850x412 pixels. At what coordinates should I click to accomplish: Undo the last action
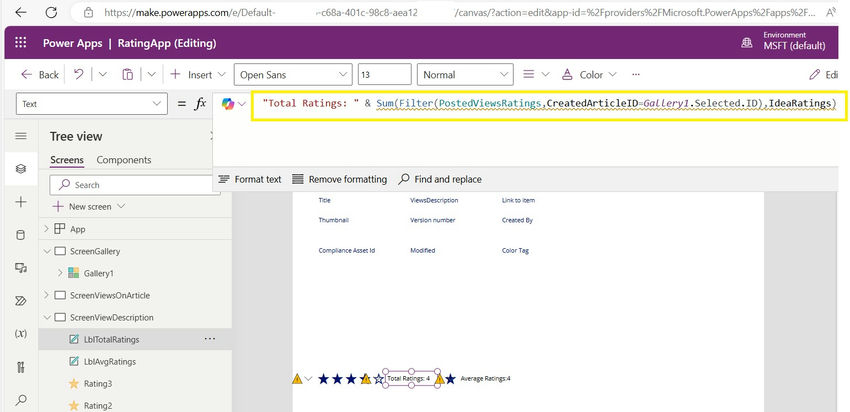coord(79,74)
